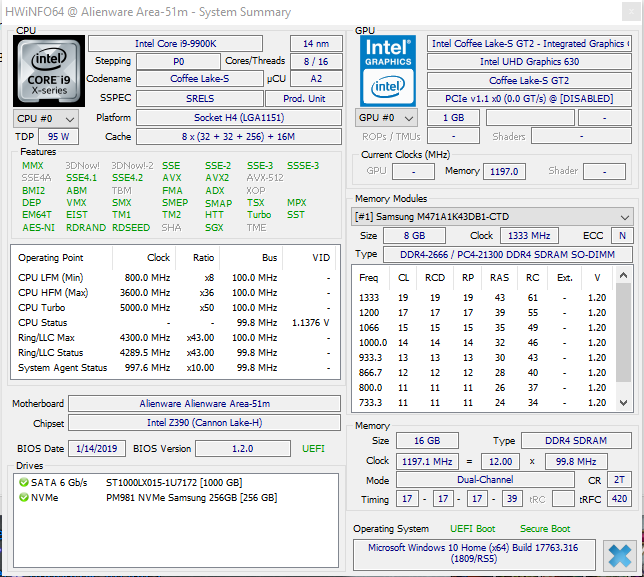Click the SRELS SSPEC value

[x=200, y=99]
